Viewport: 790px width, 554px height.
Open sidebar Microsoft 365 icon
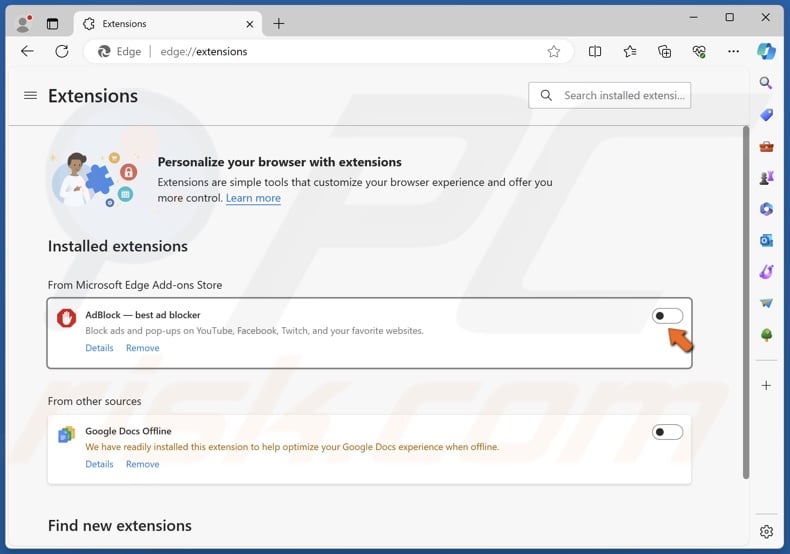pyautogui.click(x=766, y=209)
